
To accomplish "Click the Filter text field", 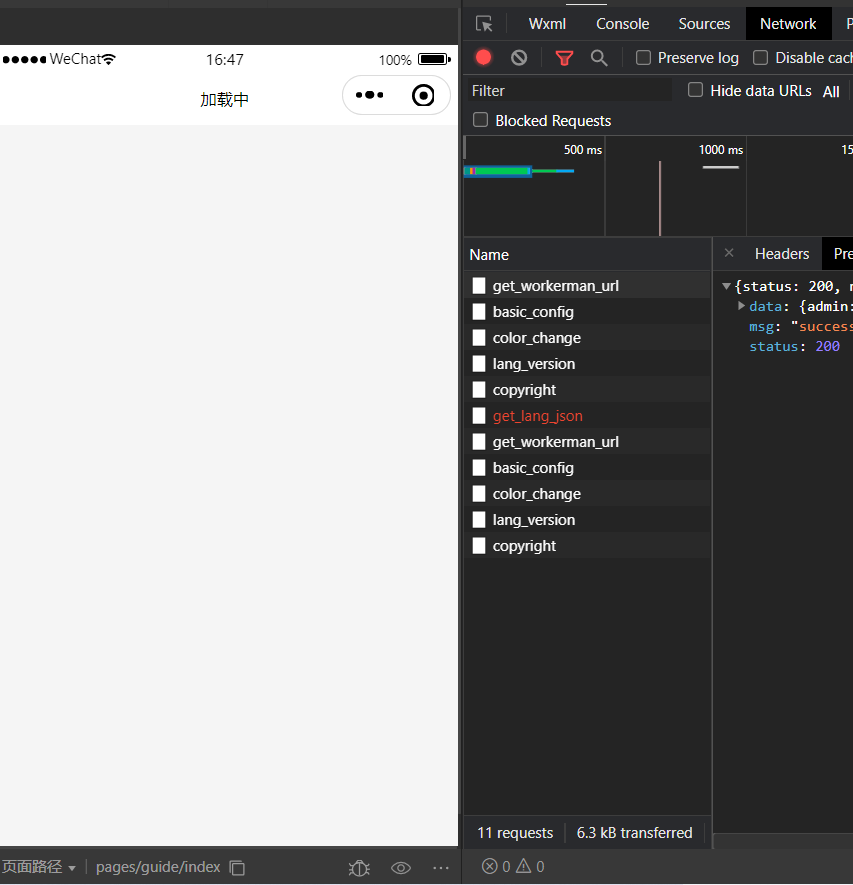I will click(x=568, y=90).
